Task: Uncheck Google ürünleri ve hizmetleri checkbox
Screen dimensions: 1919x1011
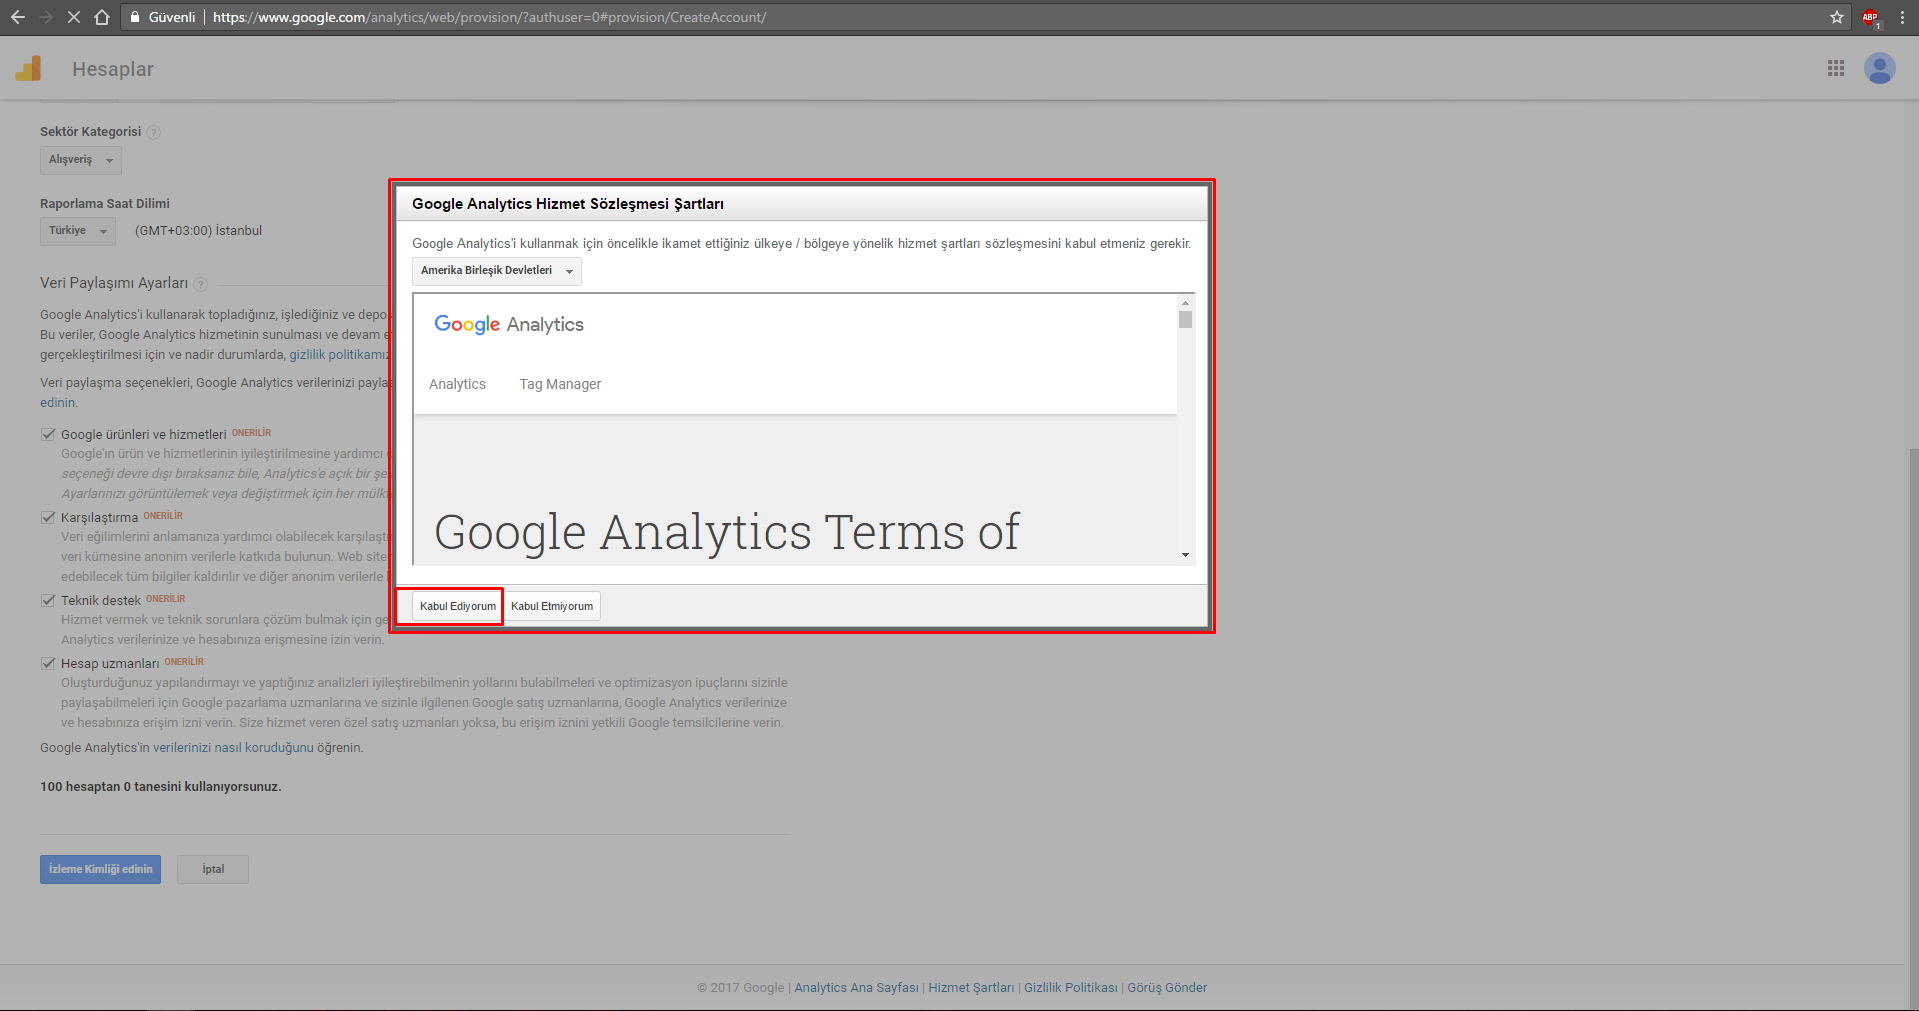Action: click(x=48, y=434)
